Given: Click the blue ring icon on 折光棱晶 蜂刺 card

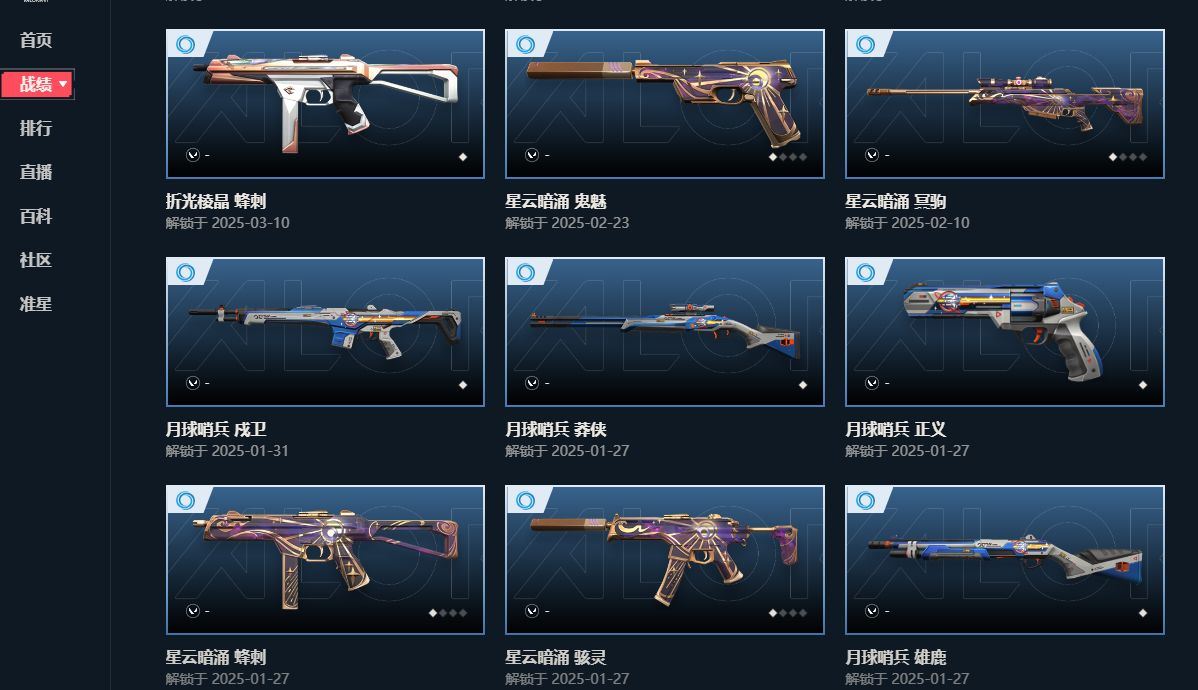Looking at the screenshot, I should pos(186,44).
